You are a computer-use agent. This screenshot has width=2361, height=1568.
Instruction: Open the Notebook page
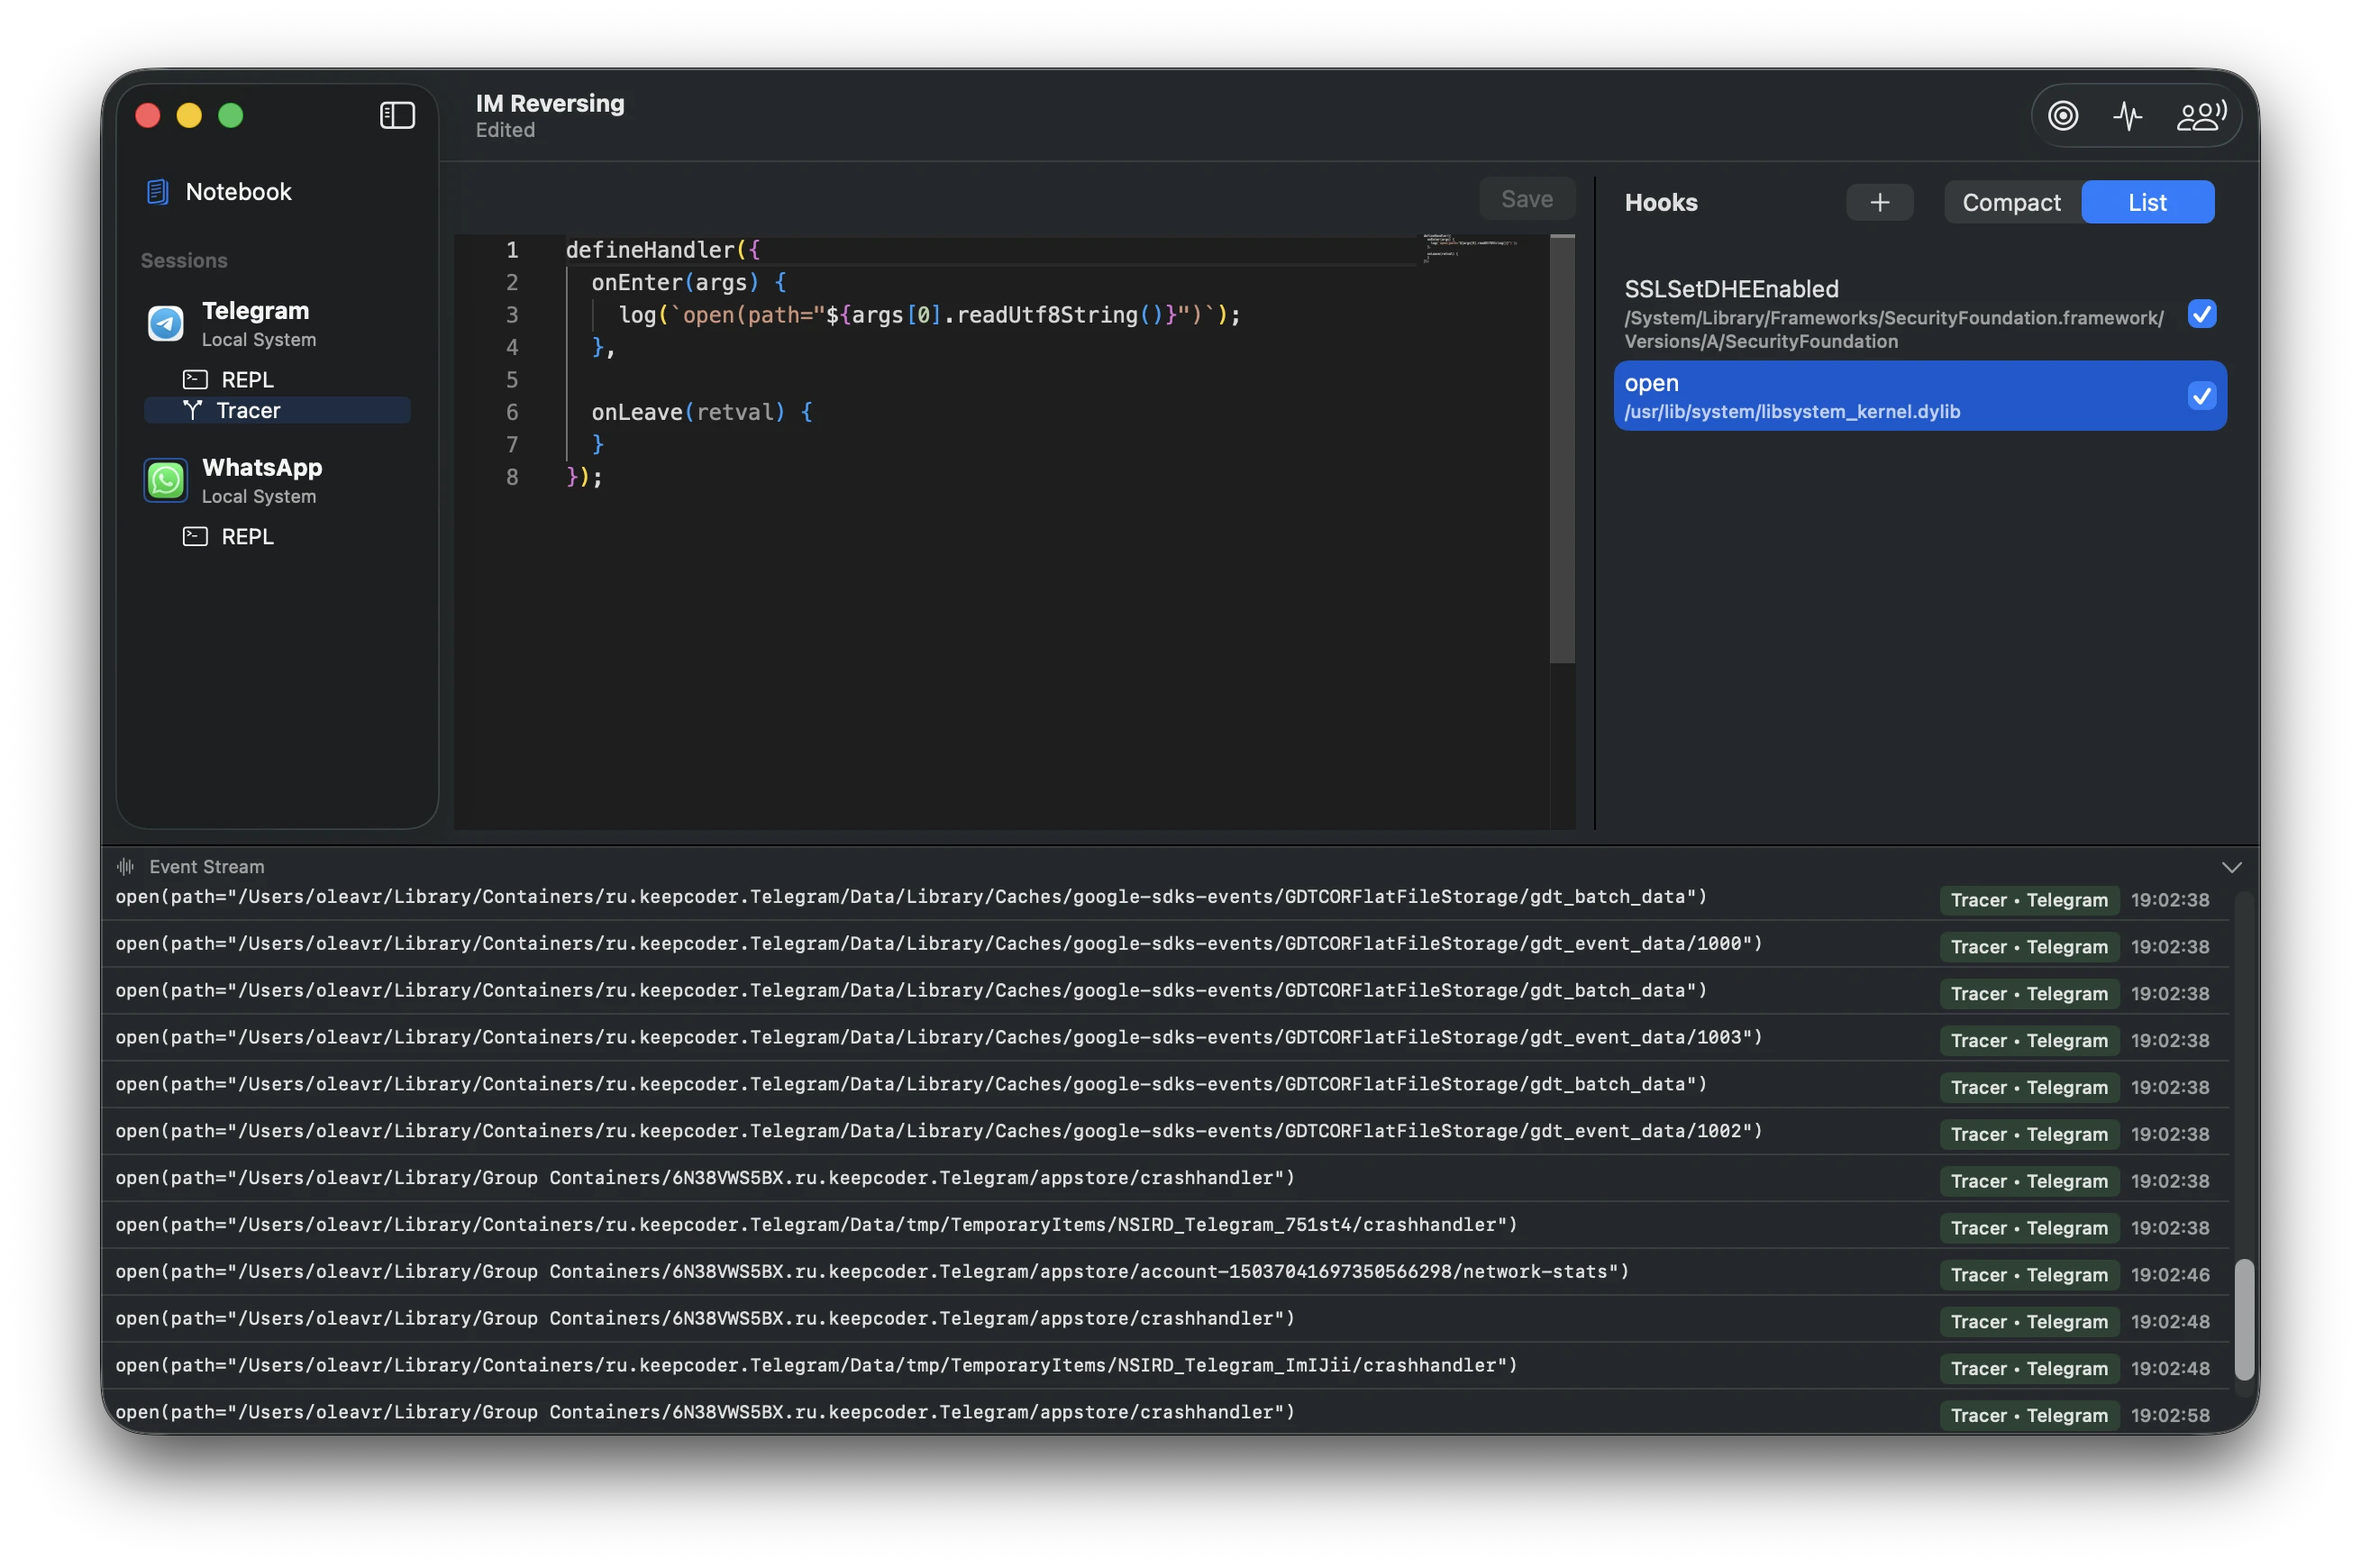point(218,191)
